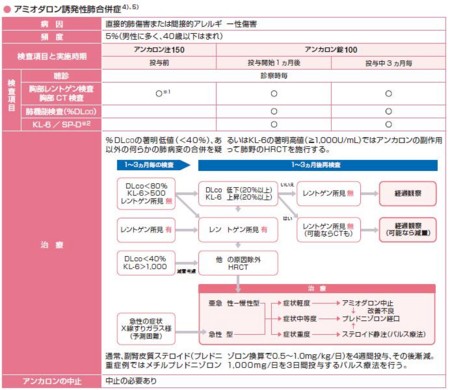Click the blue 1~3ヵ月毎の検査 arrow banner

click(153, 165)
